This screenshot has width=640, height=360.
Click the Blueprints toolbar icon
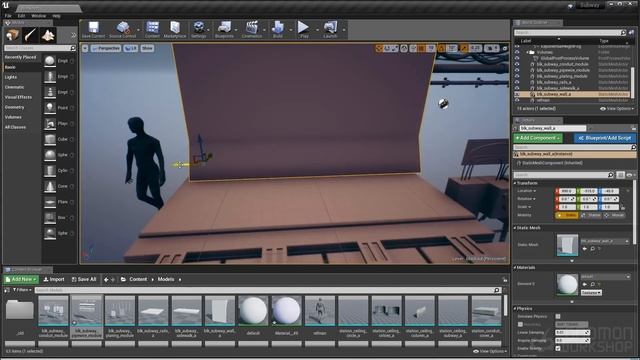(224, 28)
